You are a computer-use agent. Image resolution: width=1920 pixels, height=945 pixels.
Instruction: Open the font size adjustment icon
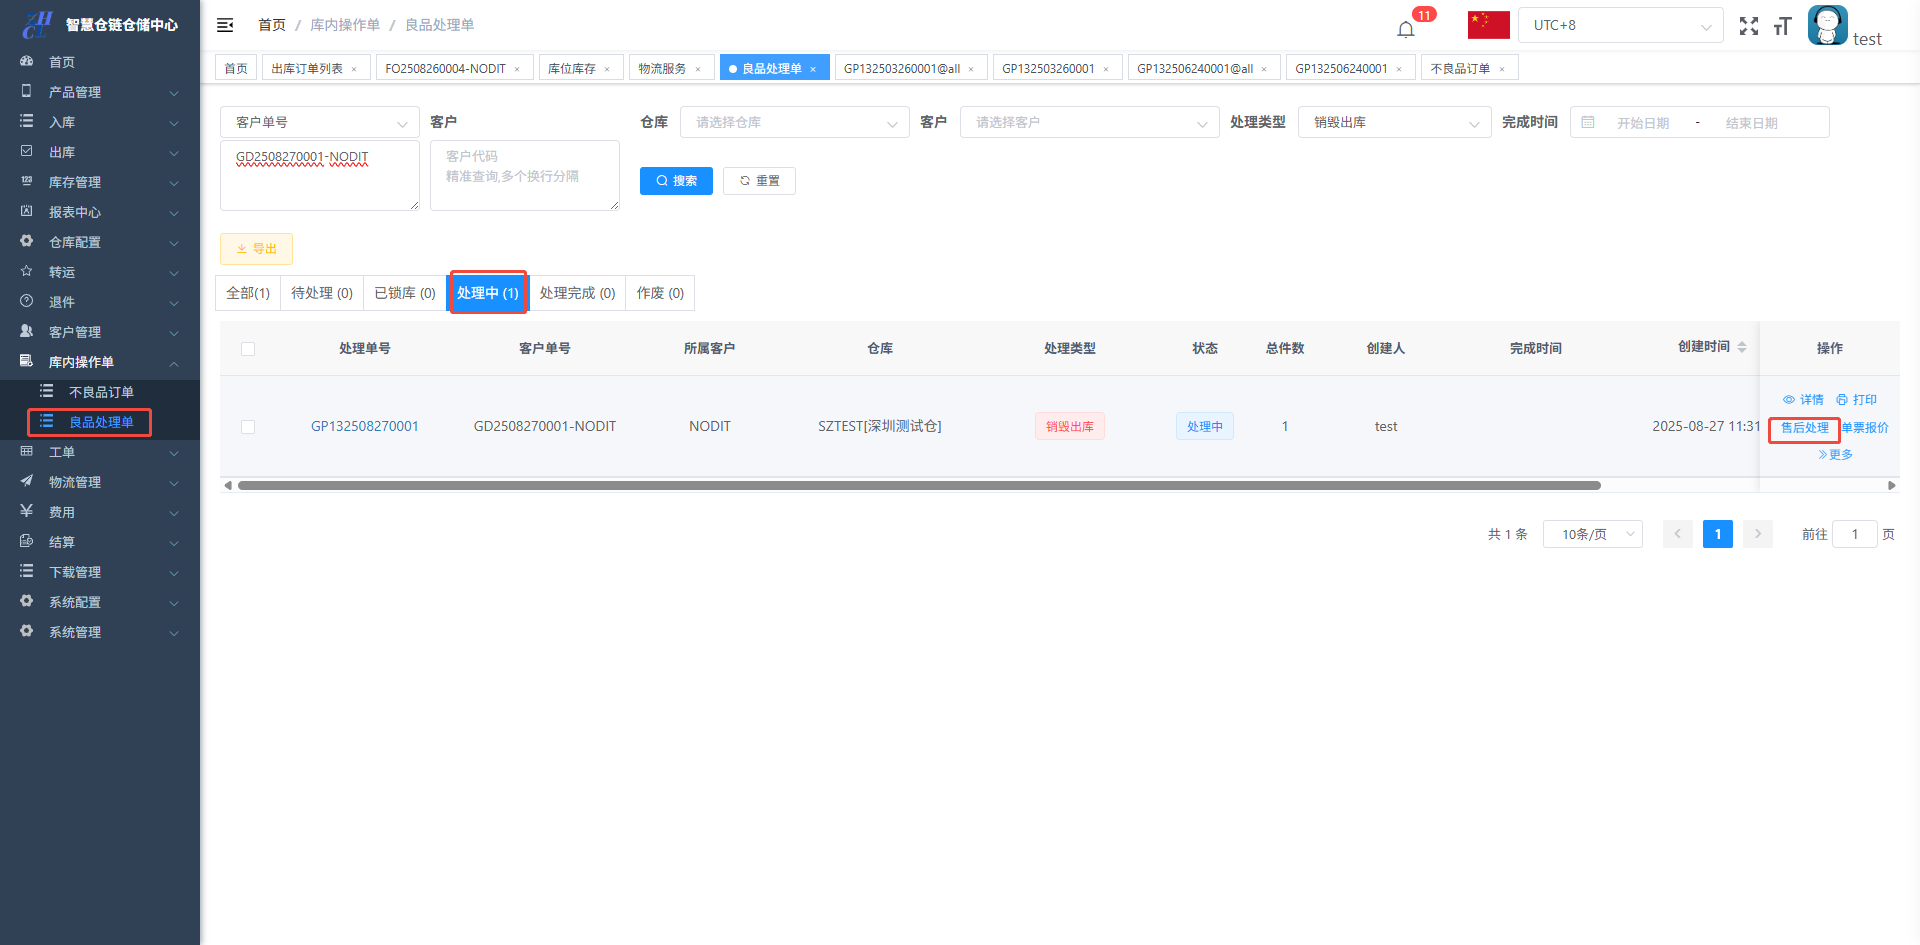pos(1782,26)
